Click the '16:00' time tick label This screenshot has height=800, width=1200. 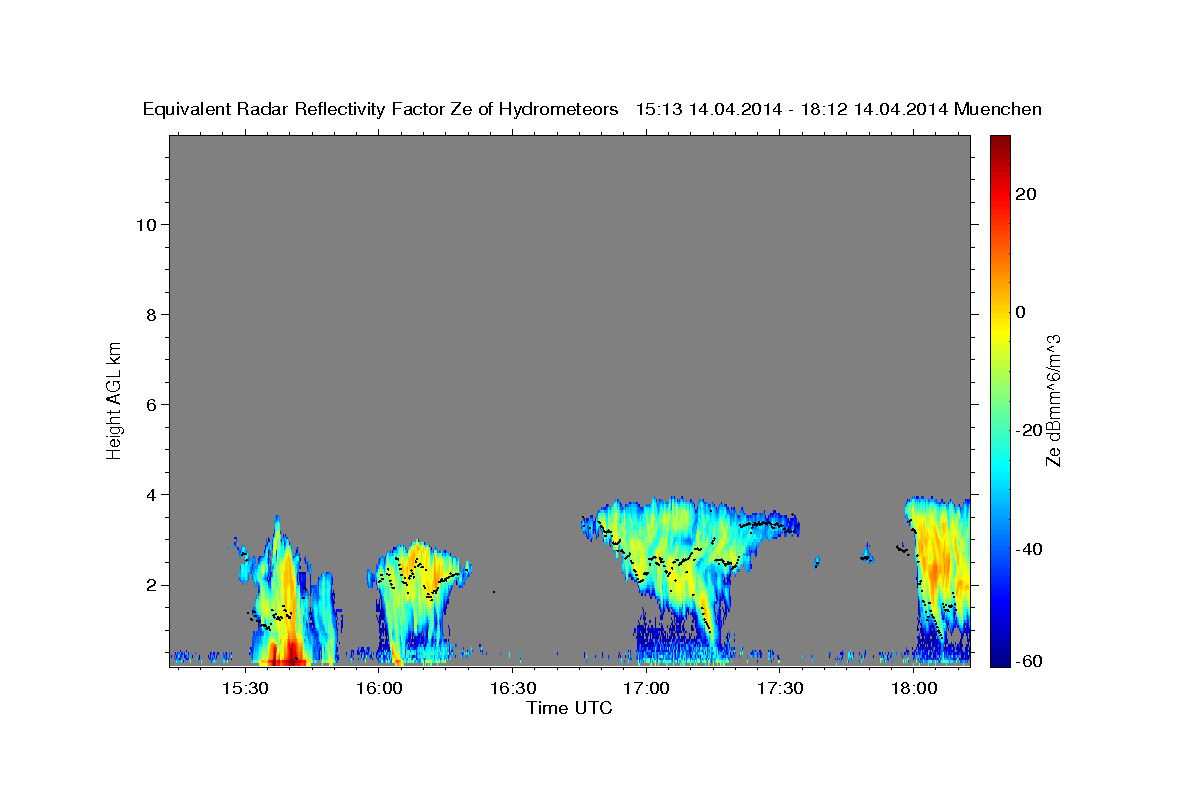click(379, 689)
